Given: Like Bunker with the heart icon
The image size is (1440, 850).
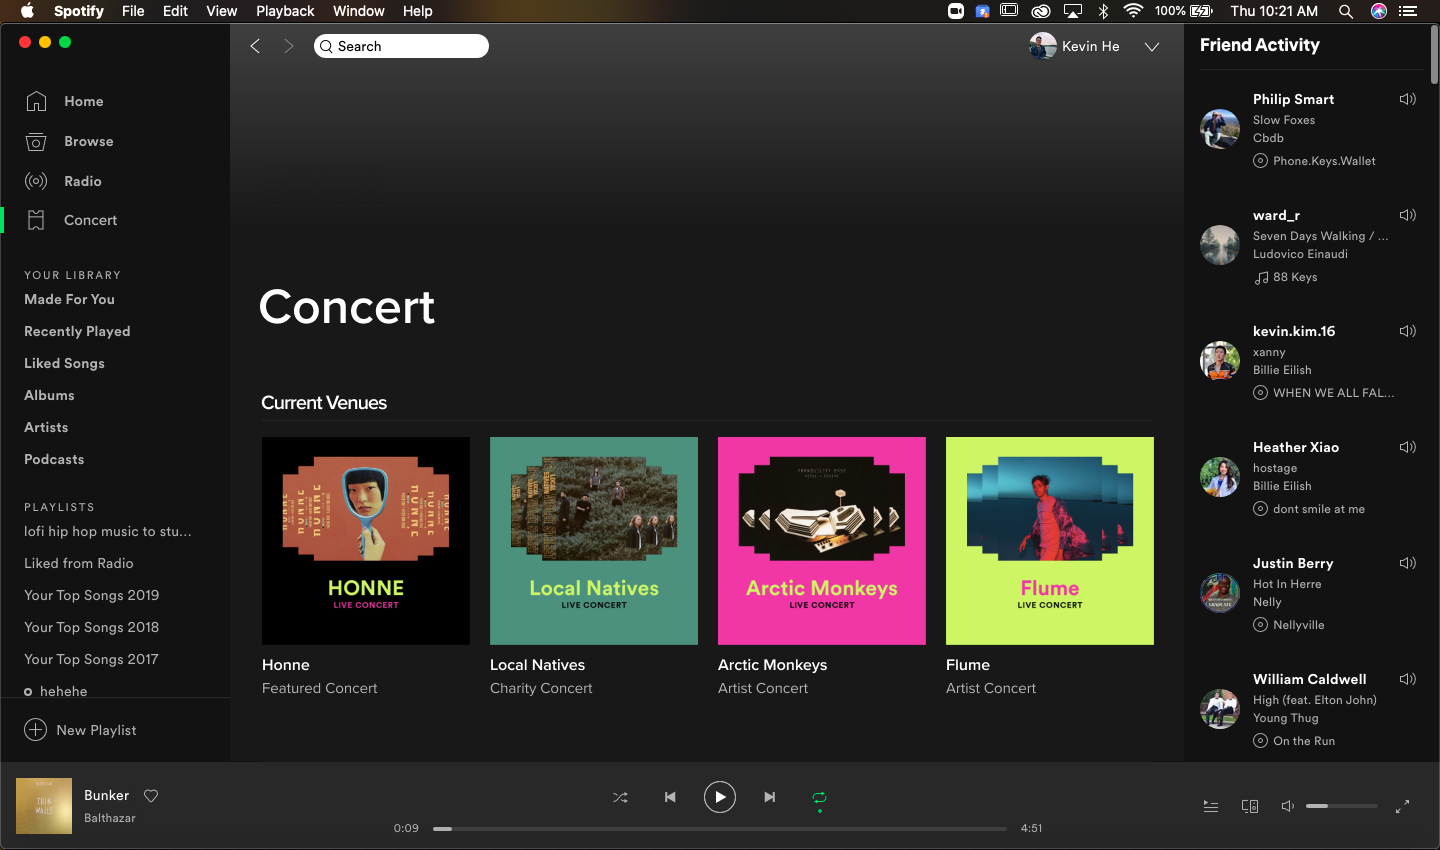Looking at the screenshot, I should [151, 796].
